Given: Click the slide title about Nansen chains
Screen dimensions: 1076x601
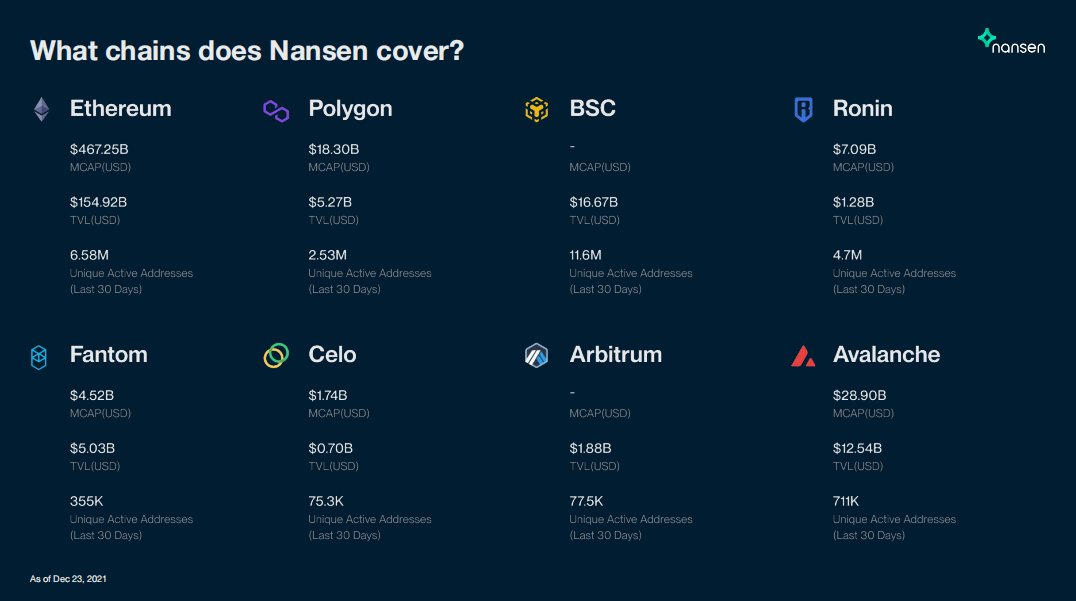Looking at the screenshot, I should pos(247,50).
